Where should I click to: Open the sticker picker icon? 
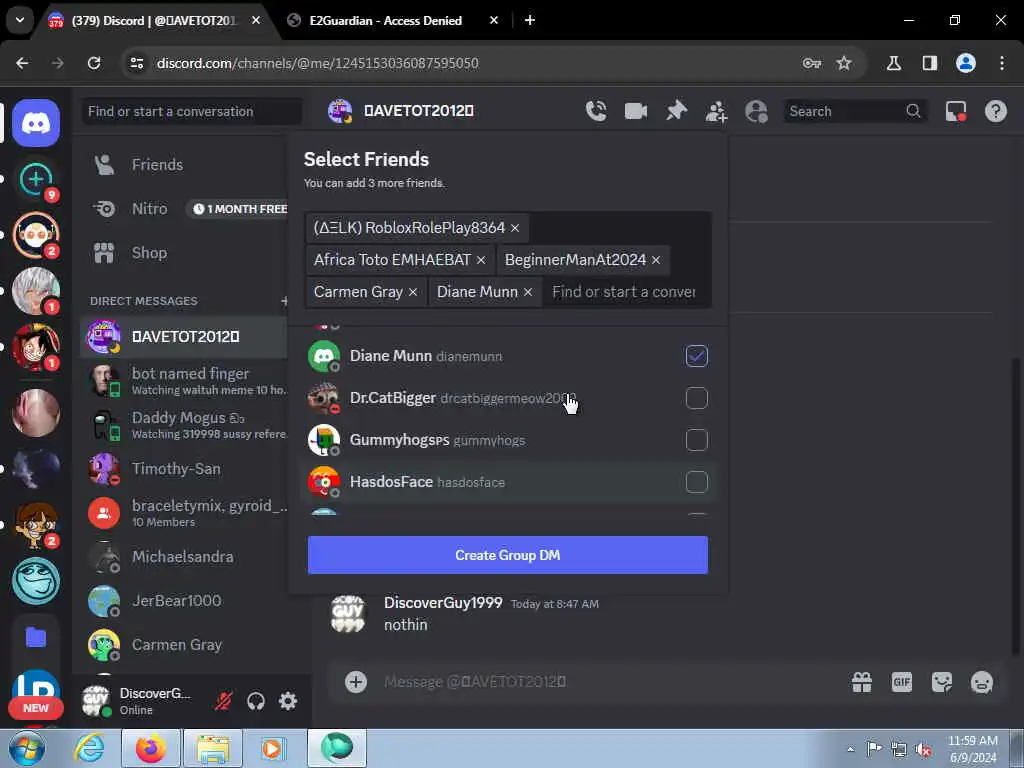click(942, 682)
